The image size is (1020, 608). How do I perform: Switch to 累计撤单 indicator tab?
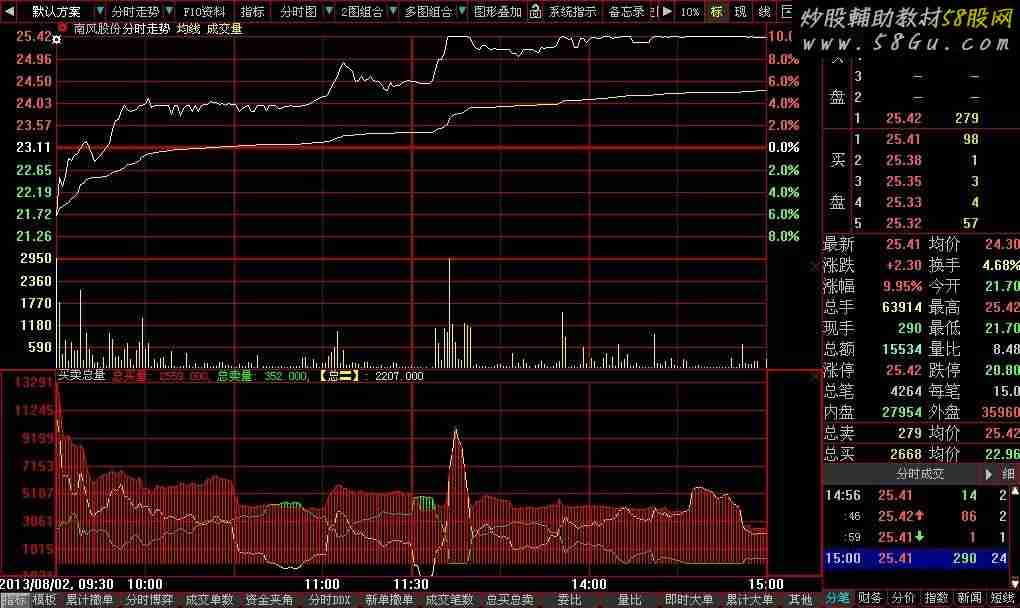(89, 600)
